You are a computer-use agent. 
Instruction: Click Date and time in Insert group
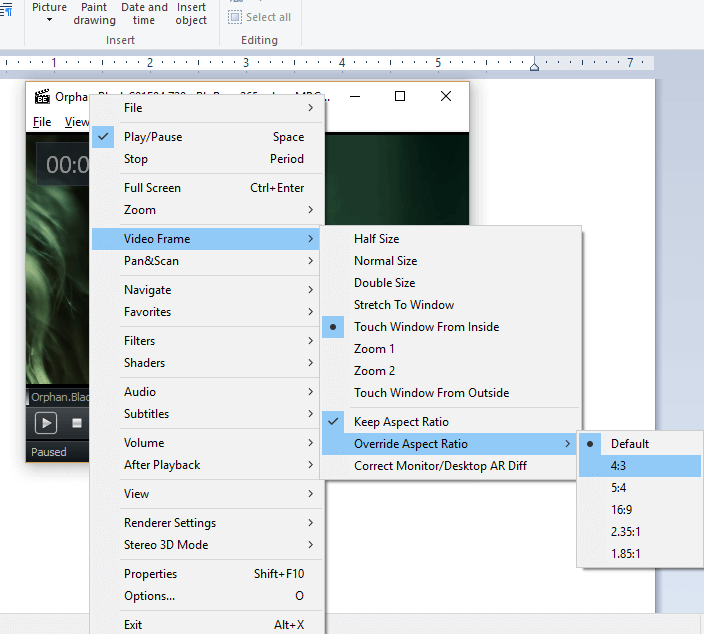(144, 13)
